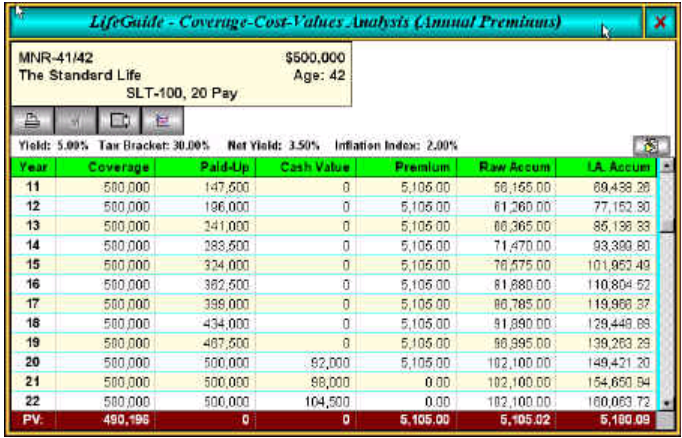Image resolution: width=682 pixels, height=438 pixels.
Task: Select year 16 row label
Action: (33, 284)
